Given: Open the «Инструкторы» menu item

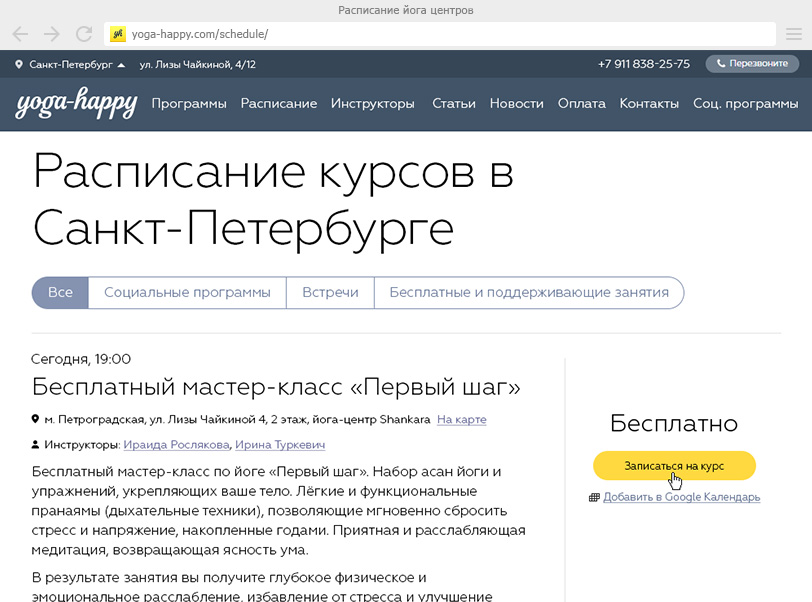Looking at the screenshot, I should coord(373,104).
